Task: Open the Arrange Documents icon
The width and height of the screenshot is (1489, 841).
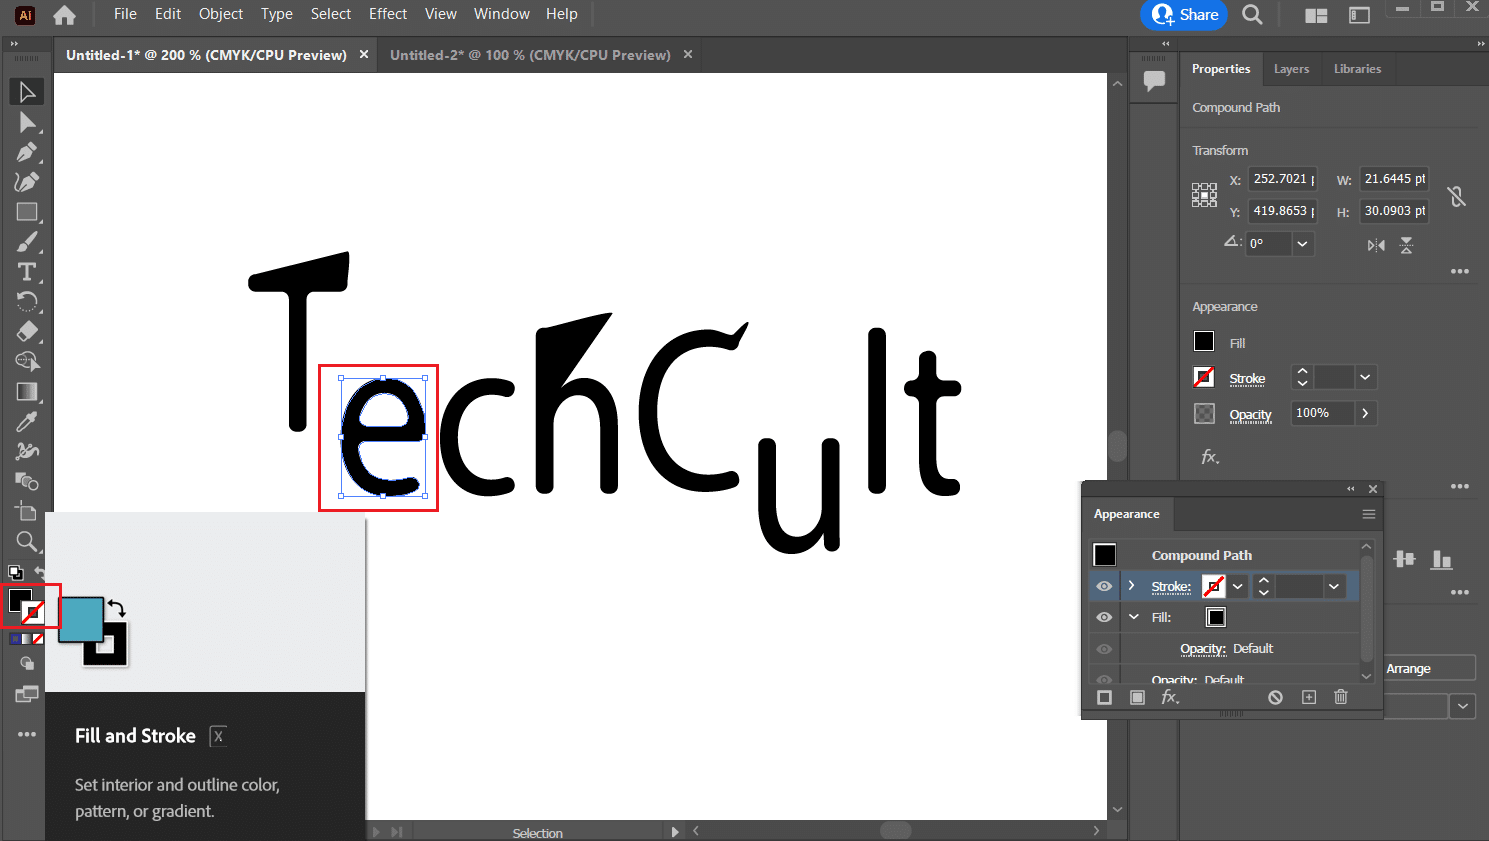Action: [x=1316, y=15]
